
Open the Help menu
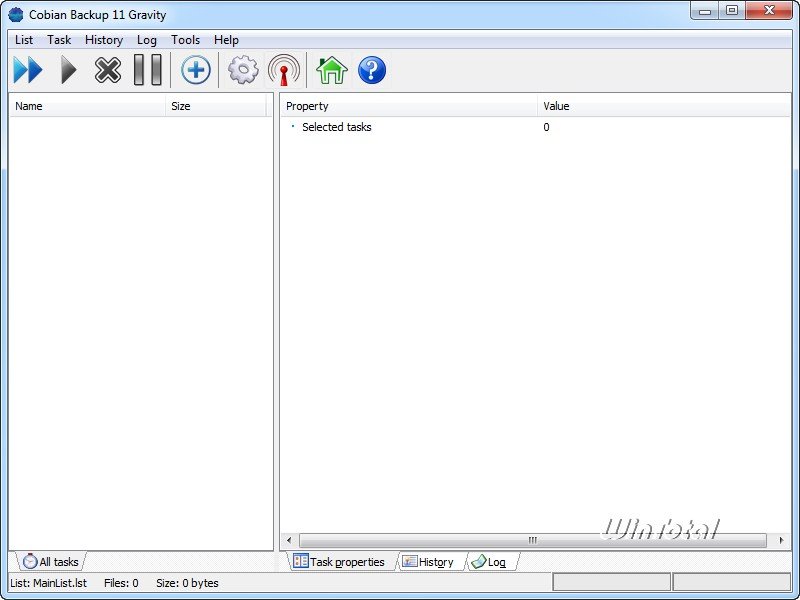pyautogui.click(x=226, y=40)
